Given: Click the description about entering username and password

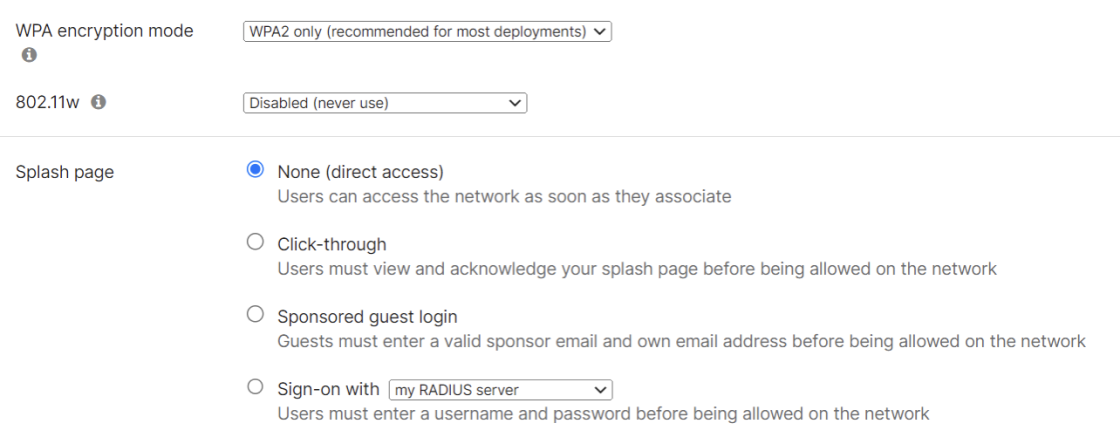Looking at the screenshot, I should (604, 414).
